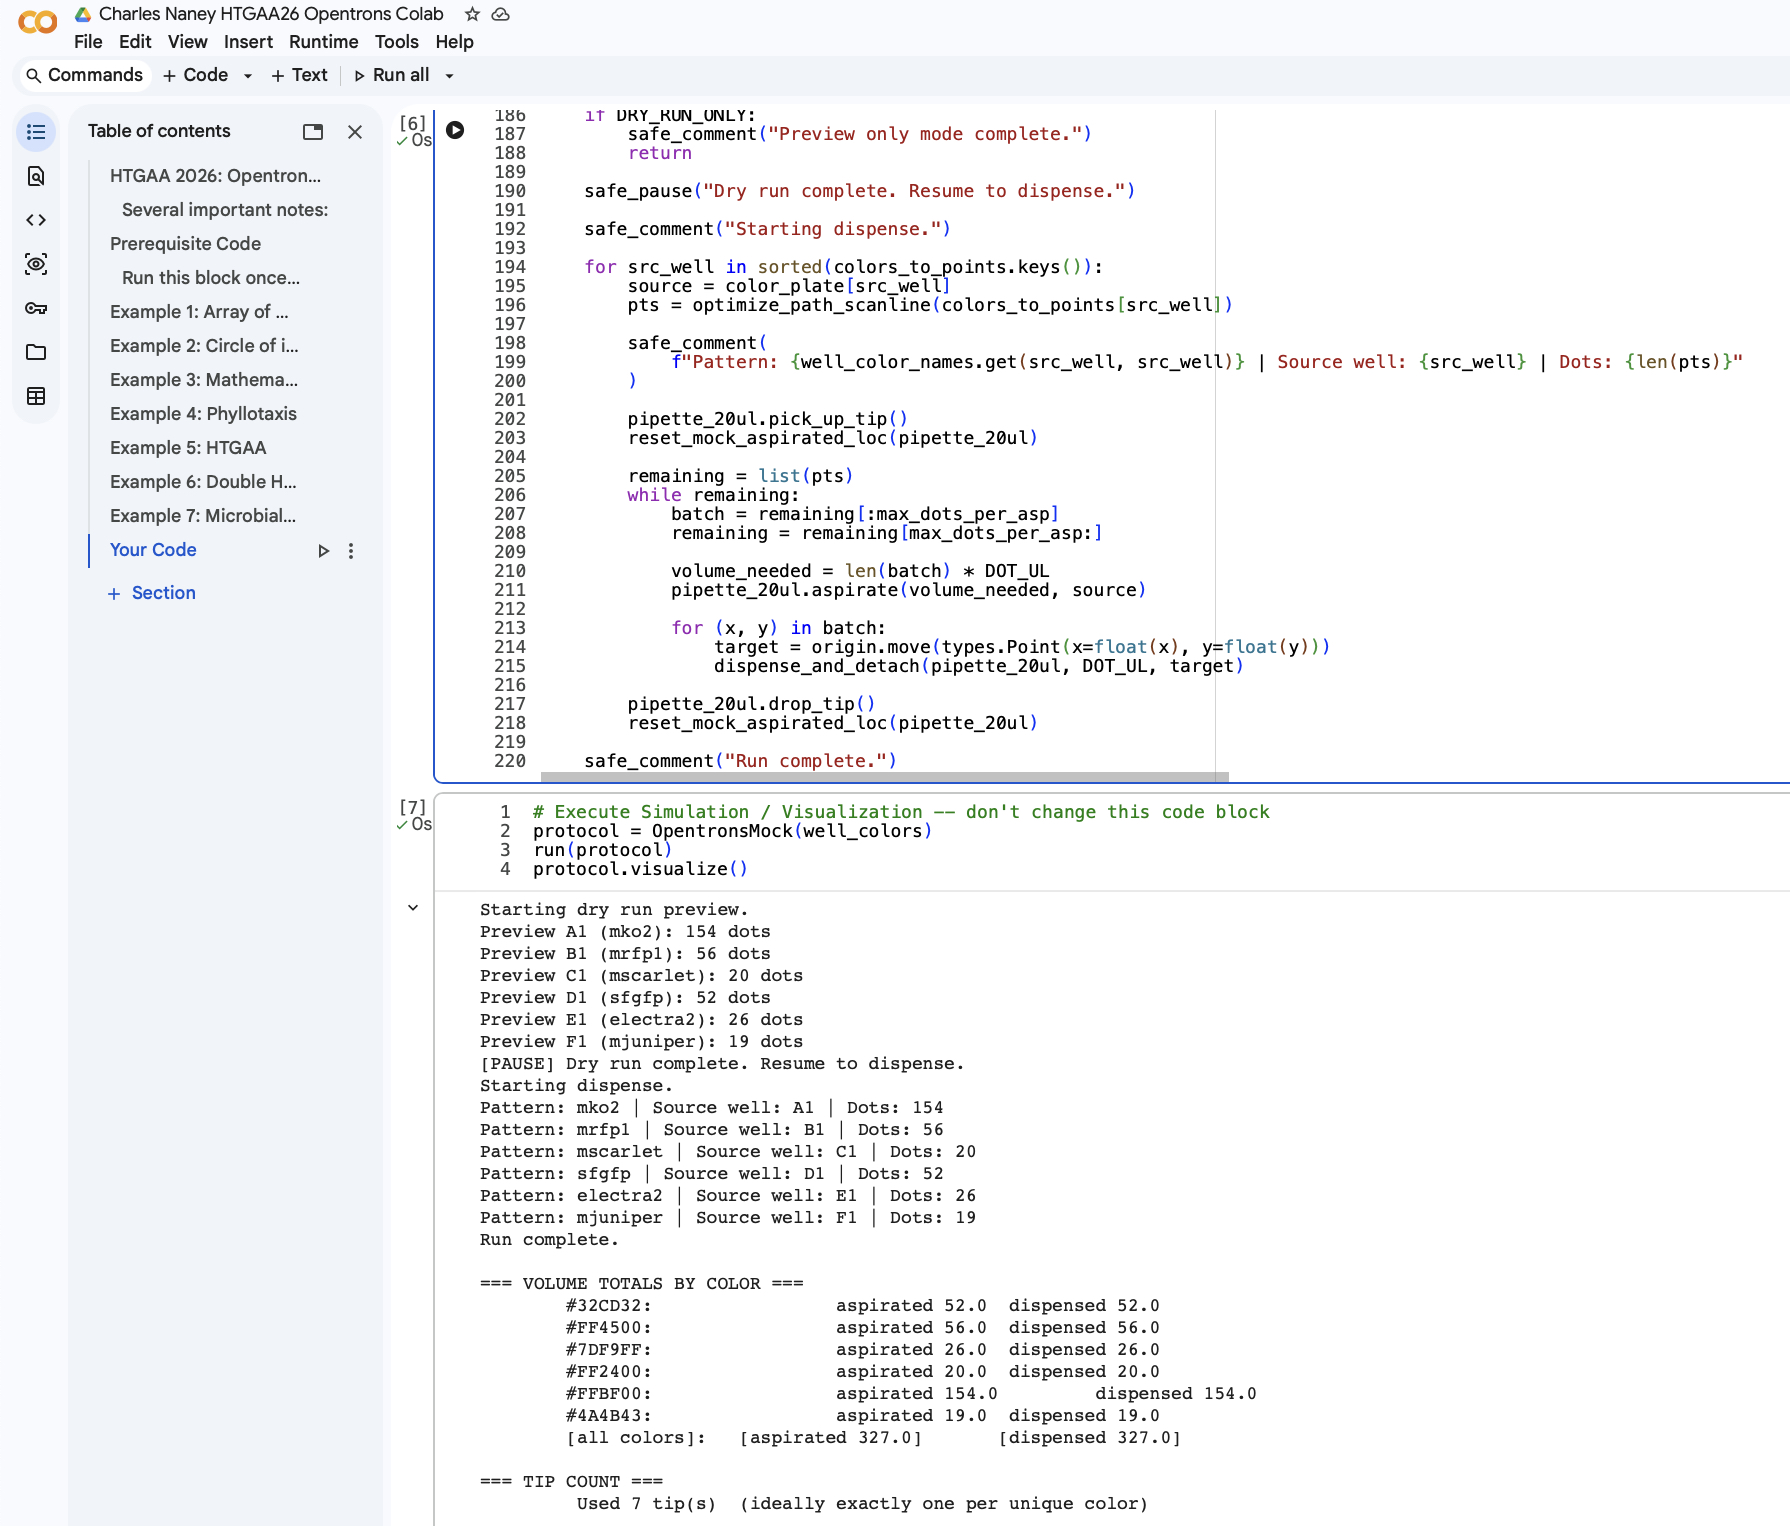Screen dimensions: 1790x1526
Task: Collapse the output of cell 7
Action: pos(413,908)
